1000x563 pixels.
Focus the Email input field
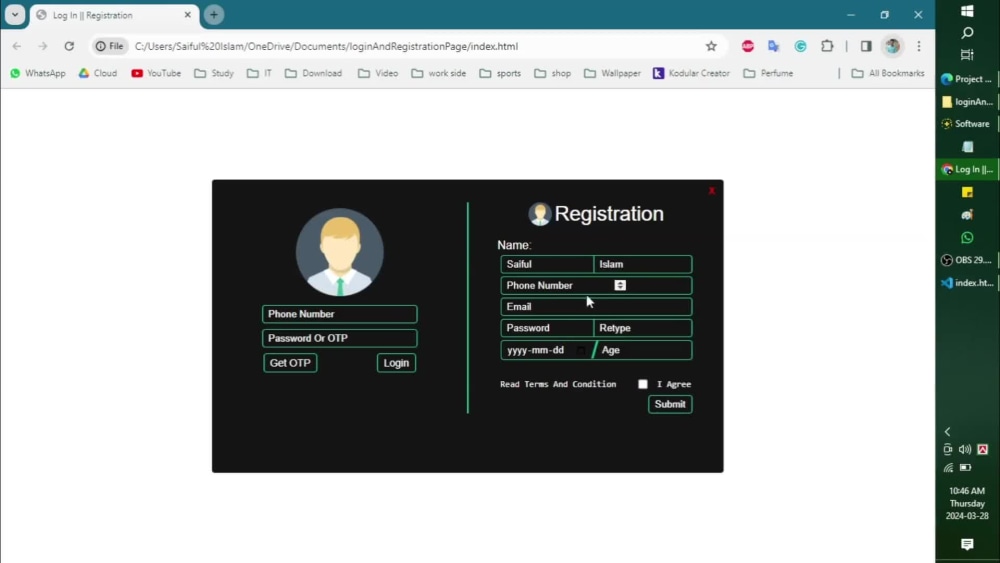pyautogui.click(x=596, y=307)
